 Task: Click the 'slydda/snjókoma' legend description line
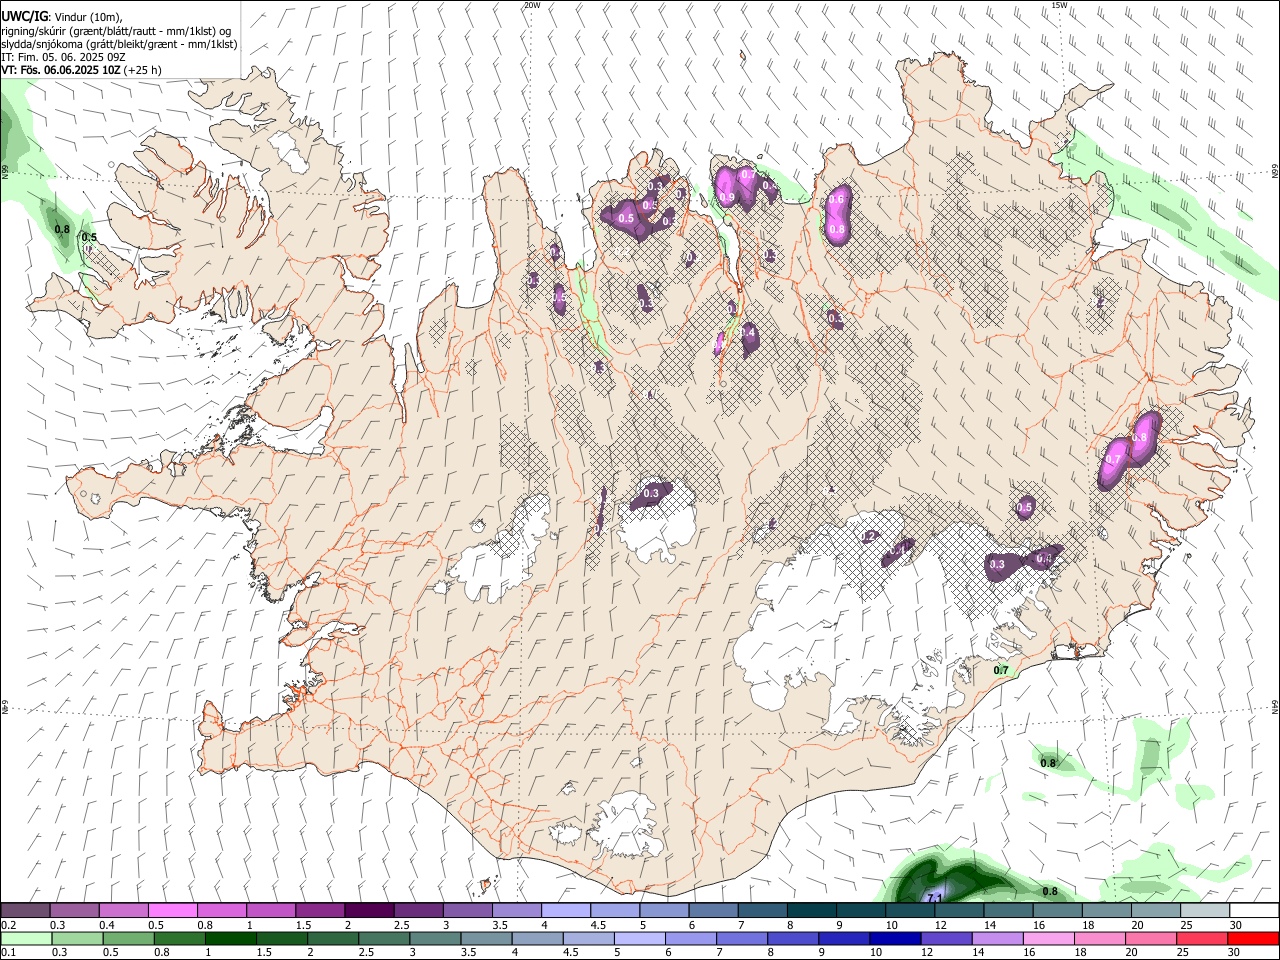click(x=119, y=44)
